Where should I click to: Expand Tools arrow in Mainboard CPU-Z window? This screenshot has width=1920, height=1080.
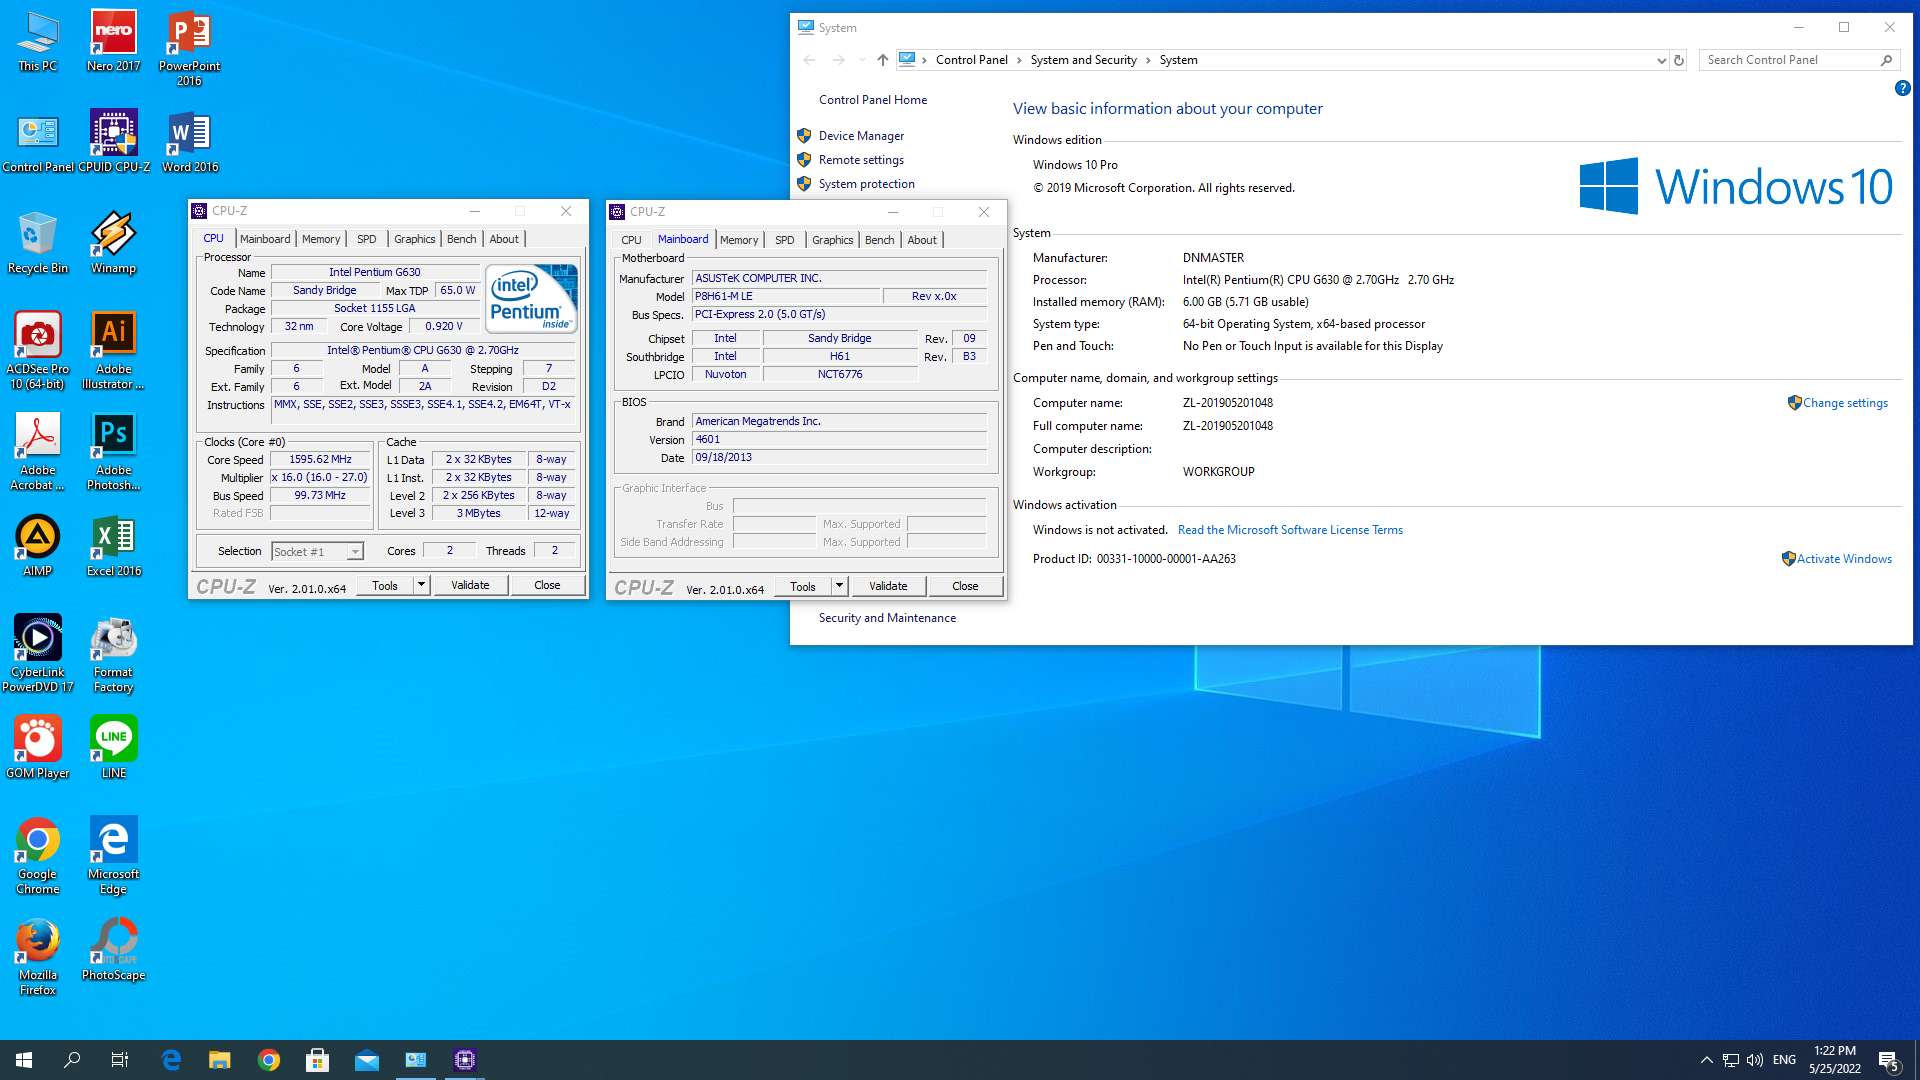[x=840, y=586]
